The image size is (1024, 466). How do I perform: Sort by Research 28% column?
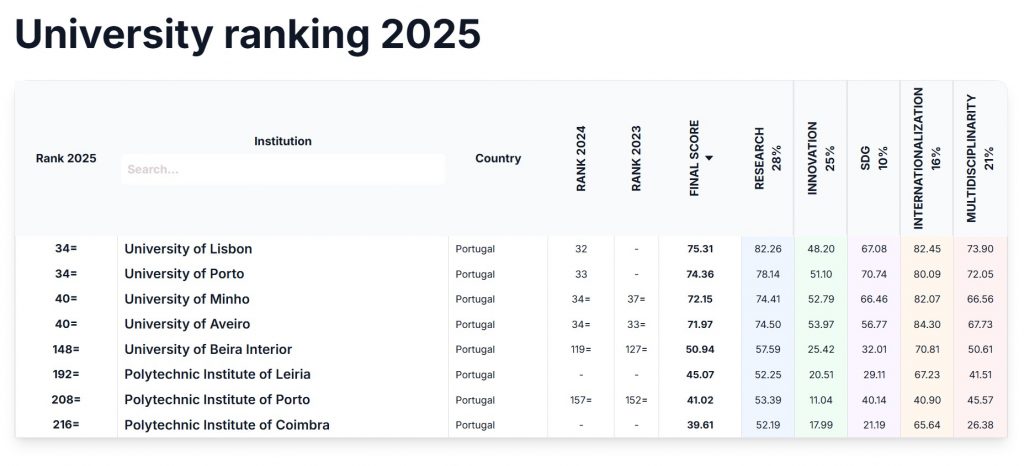pyautogui.click(x=767, y=158)
